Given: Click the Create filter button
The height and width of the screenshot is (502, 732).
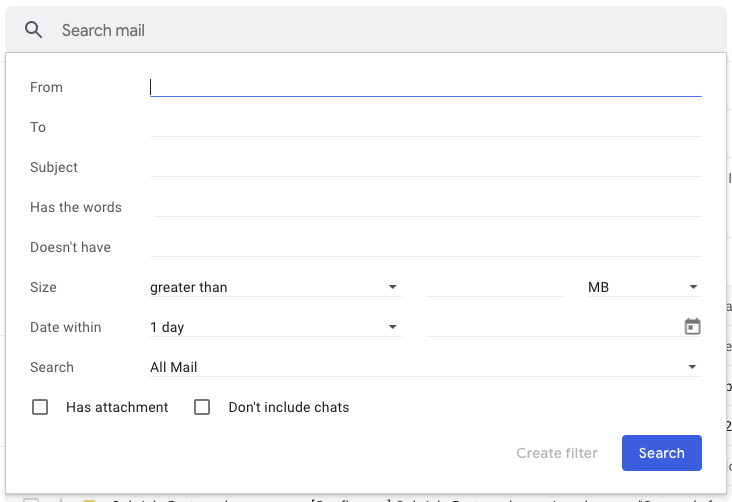Looking at the screenshot, I should (x=557, y=453).
